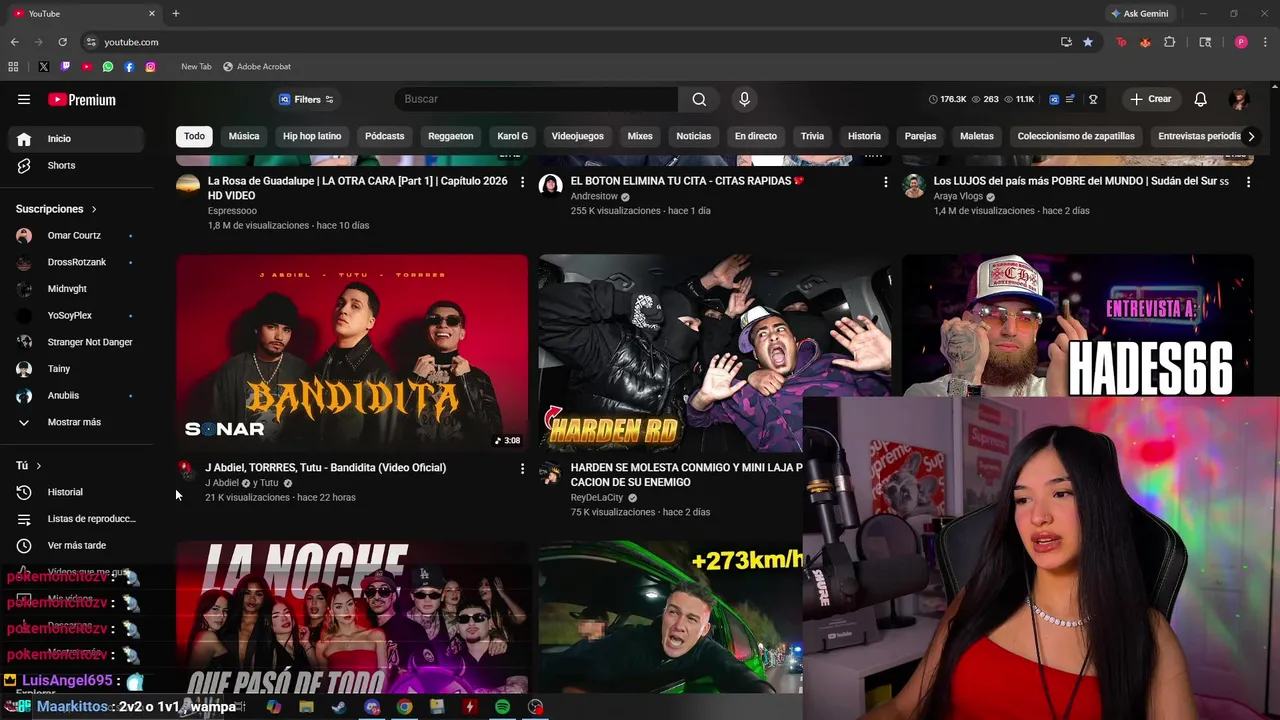
Task: Open Spotify from the taskbar
Action: click(502, 707)
